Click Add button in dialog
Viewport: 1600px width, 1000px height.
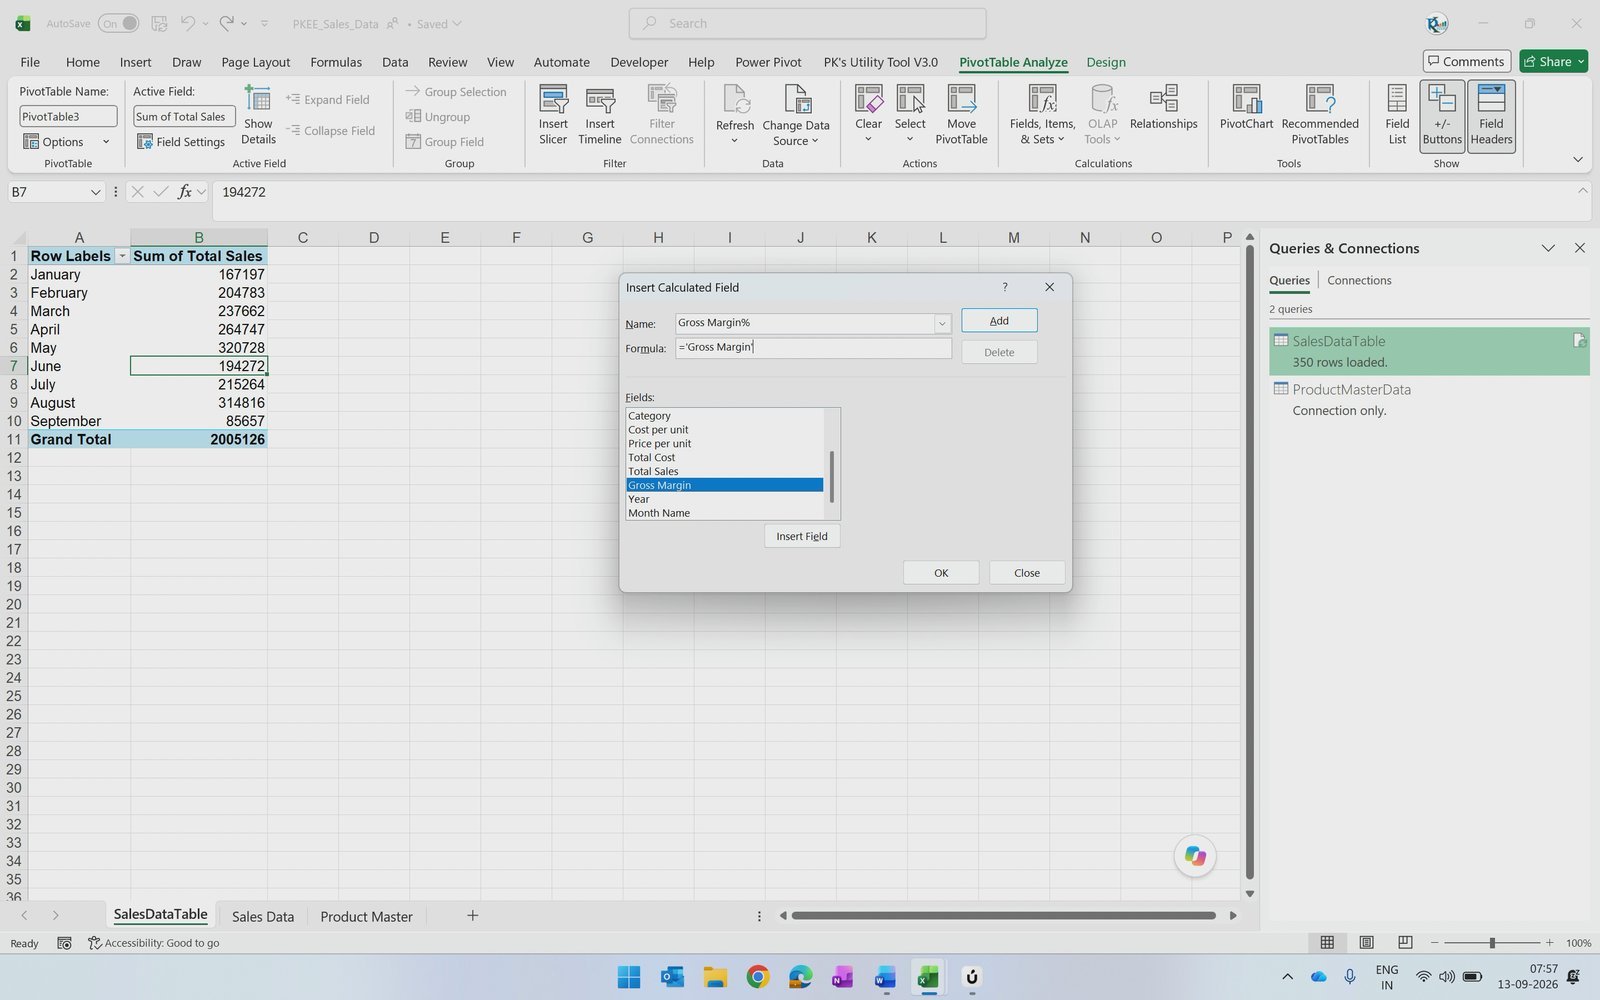[999, 320]
